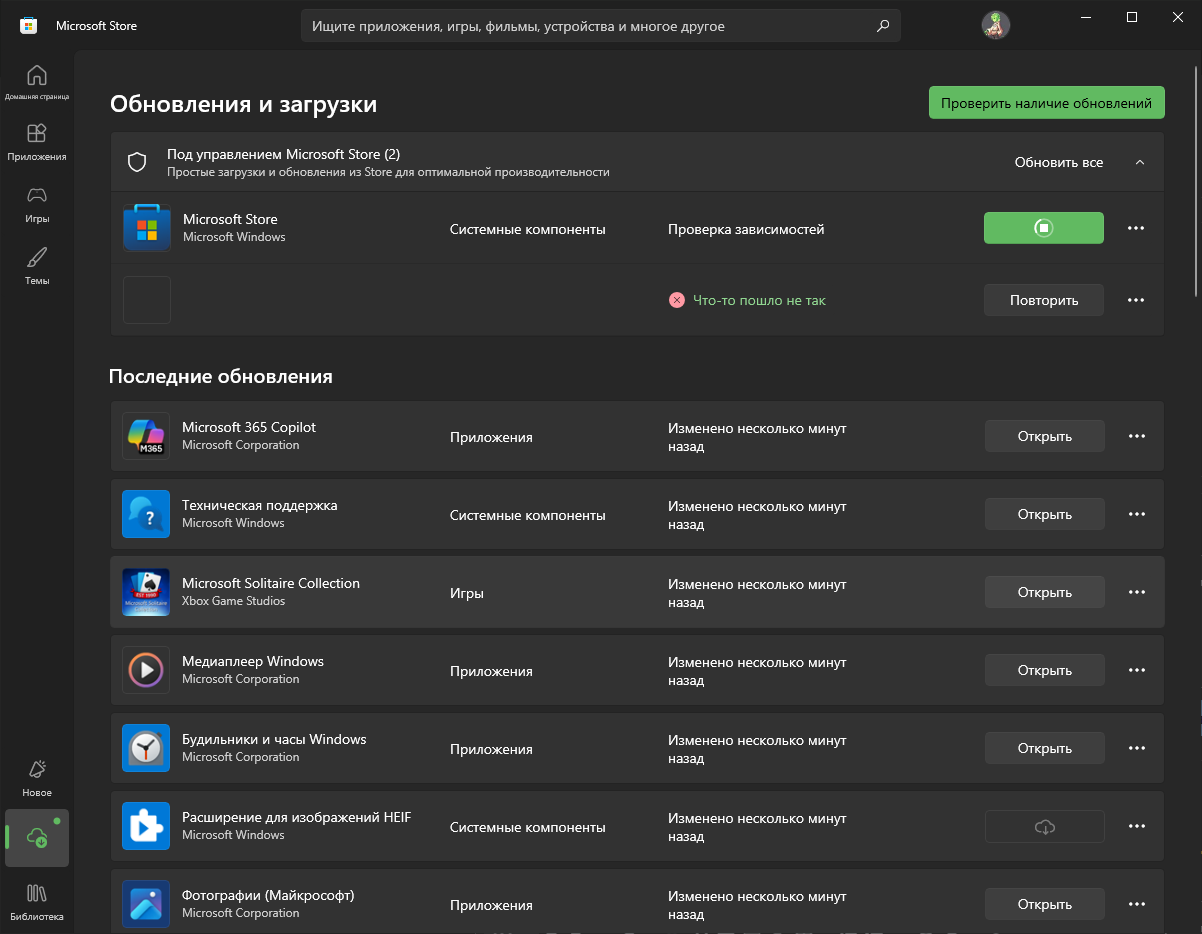Click Проверка зависимостей status text

[746, 229]
